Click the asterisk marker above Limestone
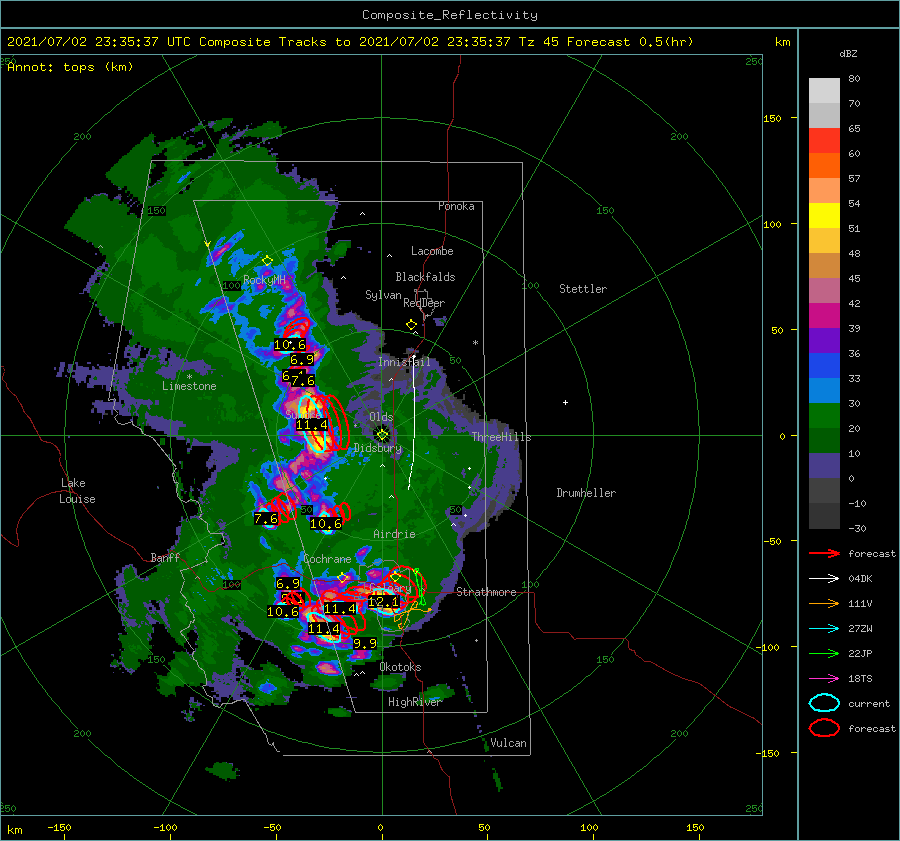 [189, 377]
